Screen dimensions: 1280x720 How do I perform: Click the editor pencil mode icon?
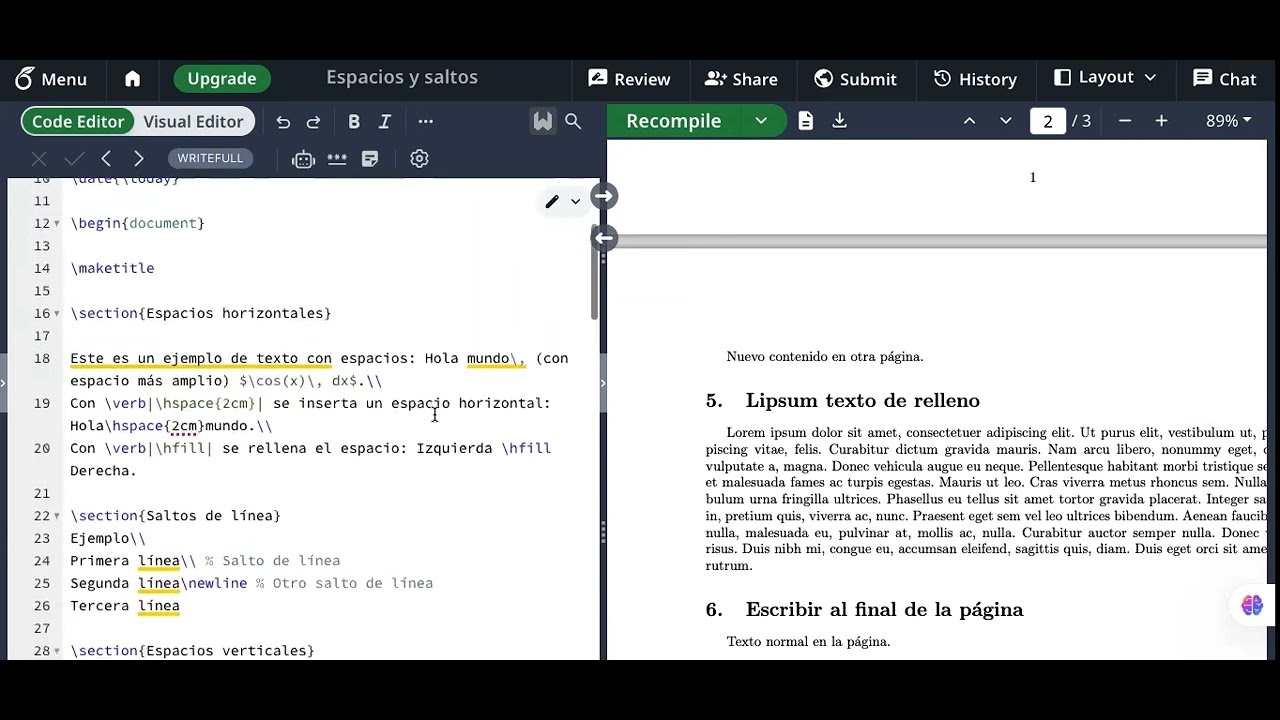[552, 201]
